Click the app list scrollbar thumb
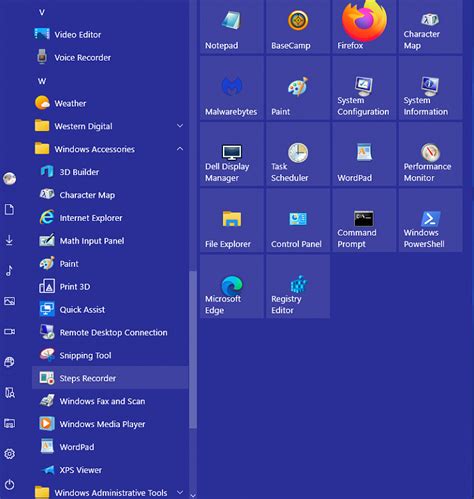 pyautogui.click(x=193, y=349)
